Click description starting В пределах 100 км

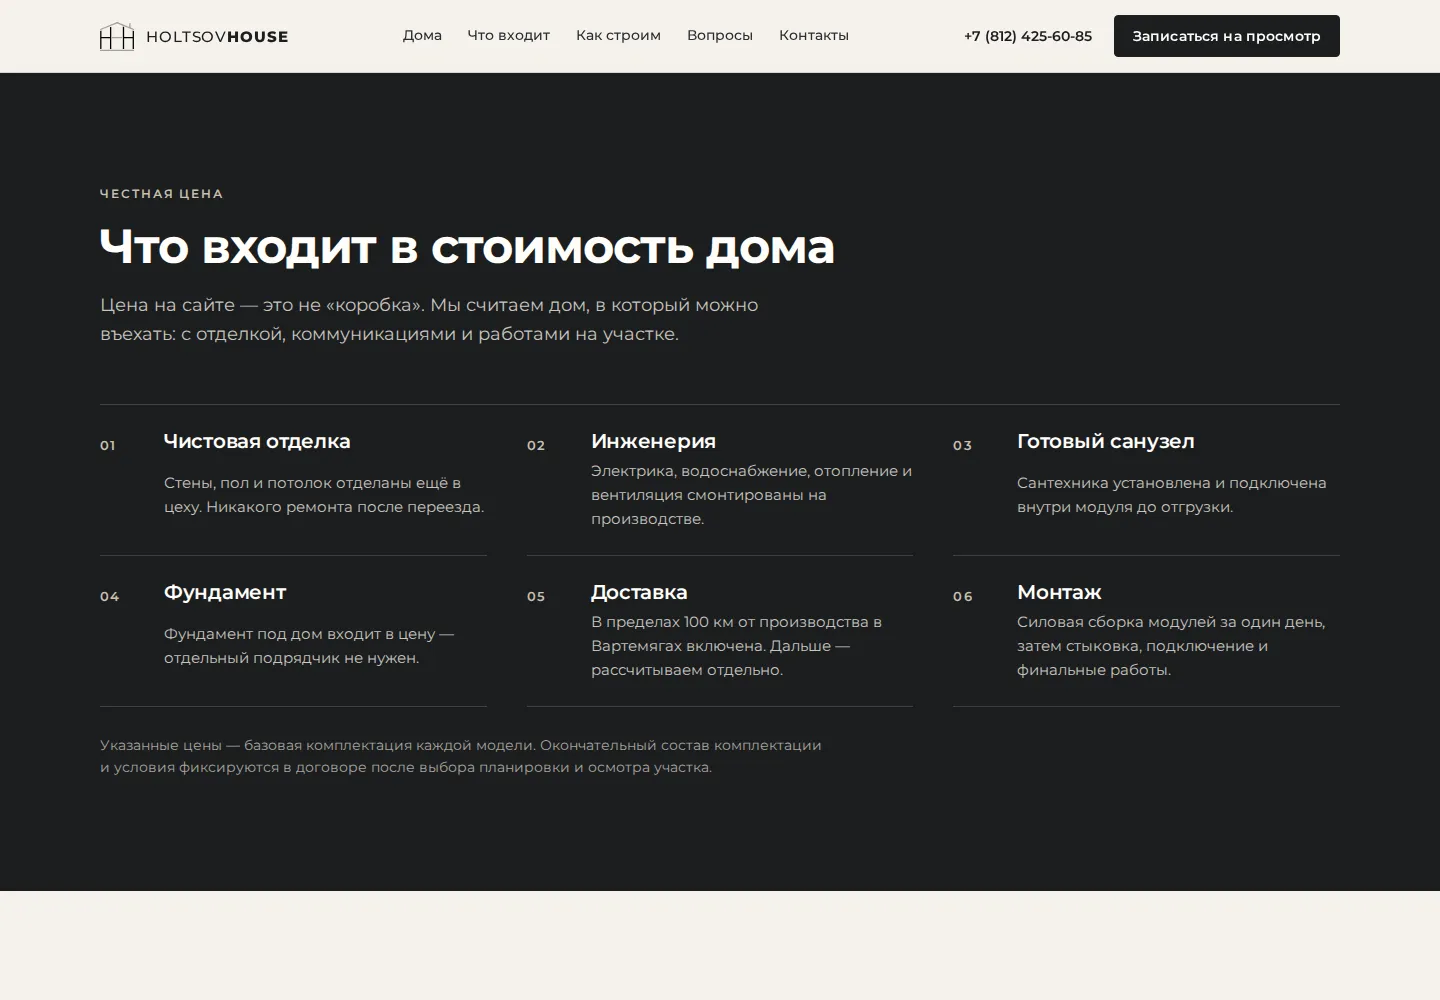click(736, 646)
